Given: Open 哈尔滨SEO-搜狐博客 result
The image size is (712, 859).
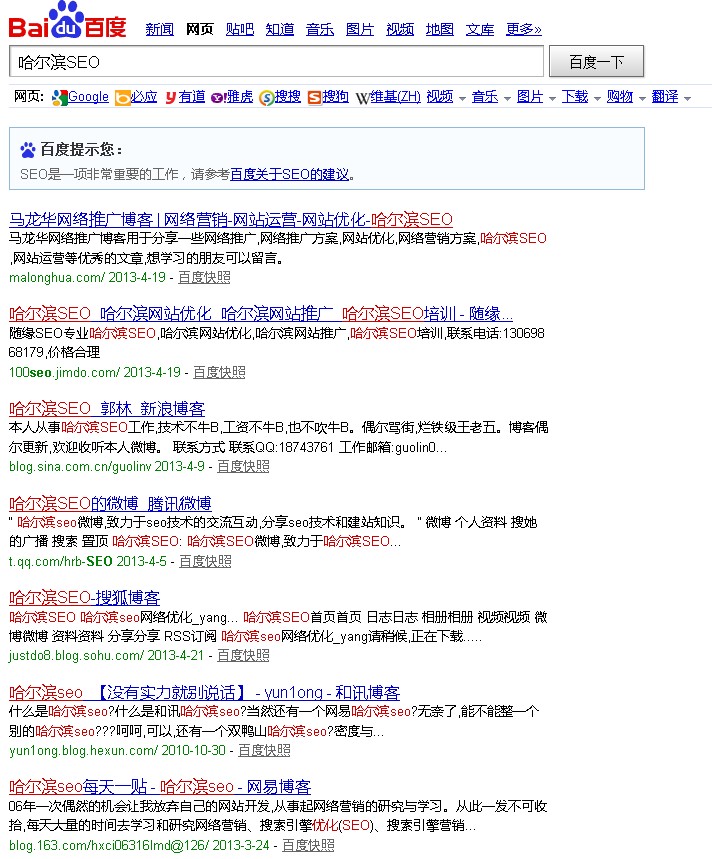Looking at the screenshot, I should (85, 598).
